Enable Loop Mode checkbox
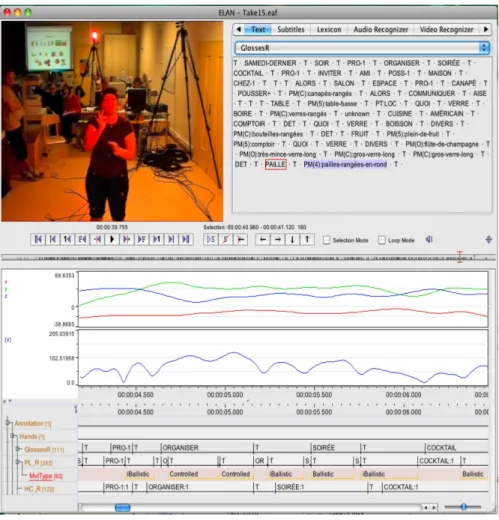The image size is (499, 520). click(382, 240)
